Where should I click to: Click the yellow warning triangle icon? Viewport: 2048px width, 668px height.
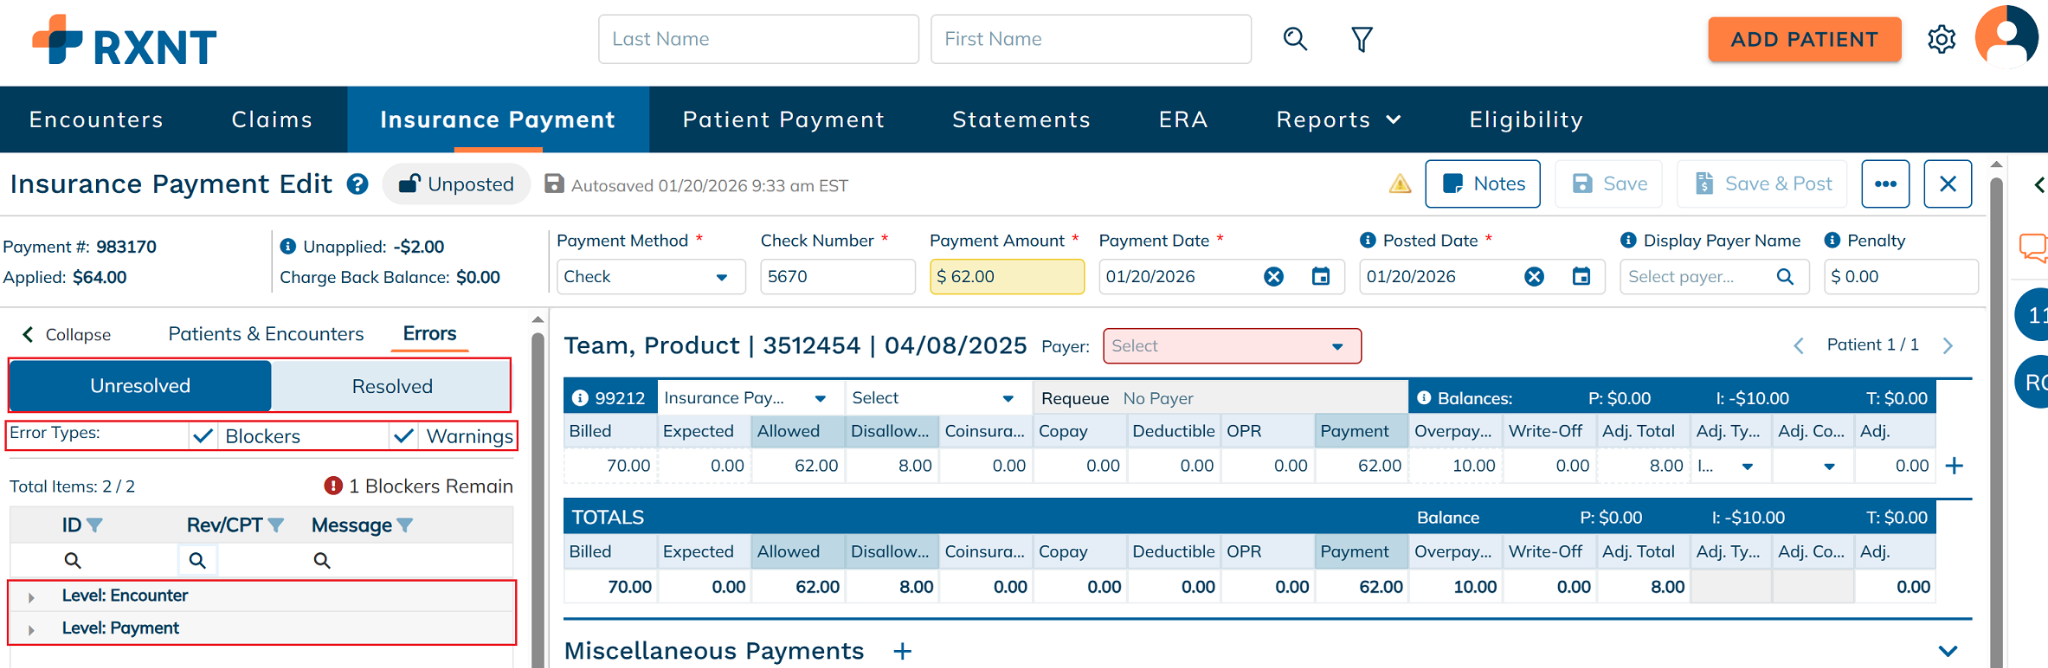pyautogui.click(x=1400, y=184)
